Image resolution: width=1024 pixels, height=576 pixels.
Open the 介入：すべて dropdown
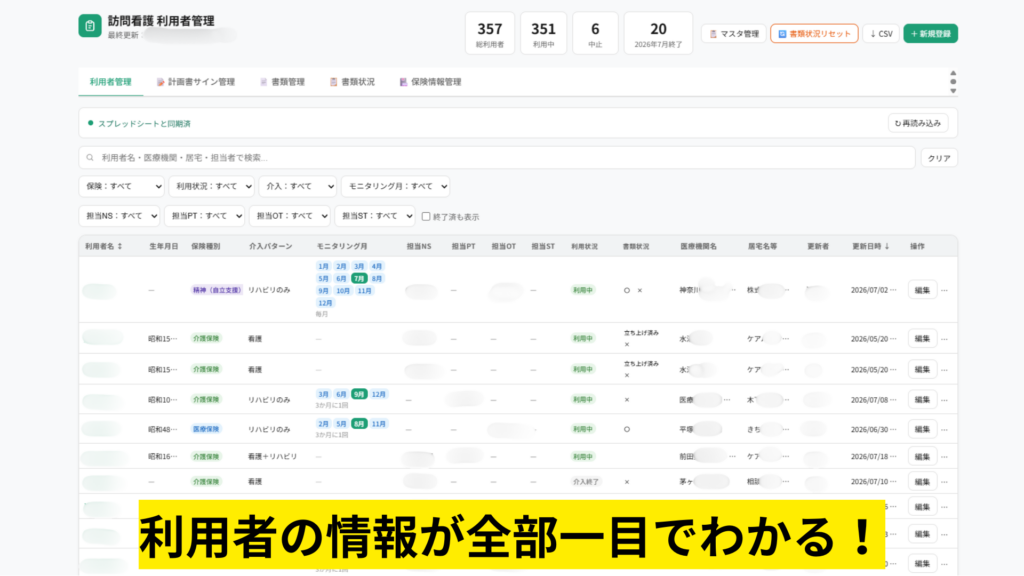298,186
